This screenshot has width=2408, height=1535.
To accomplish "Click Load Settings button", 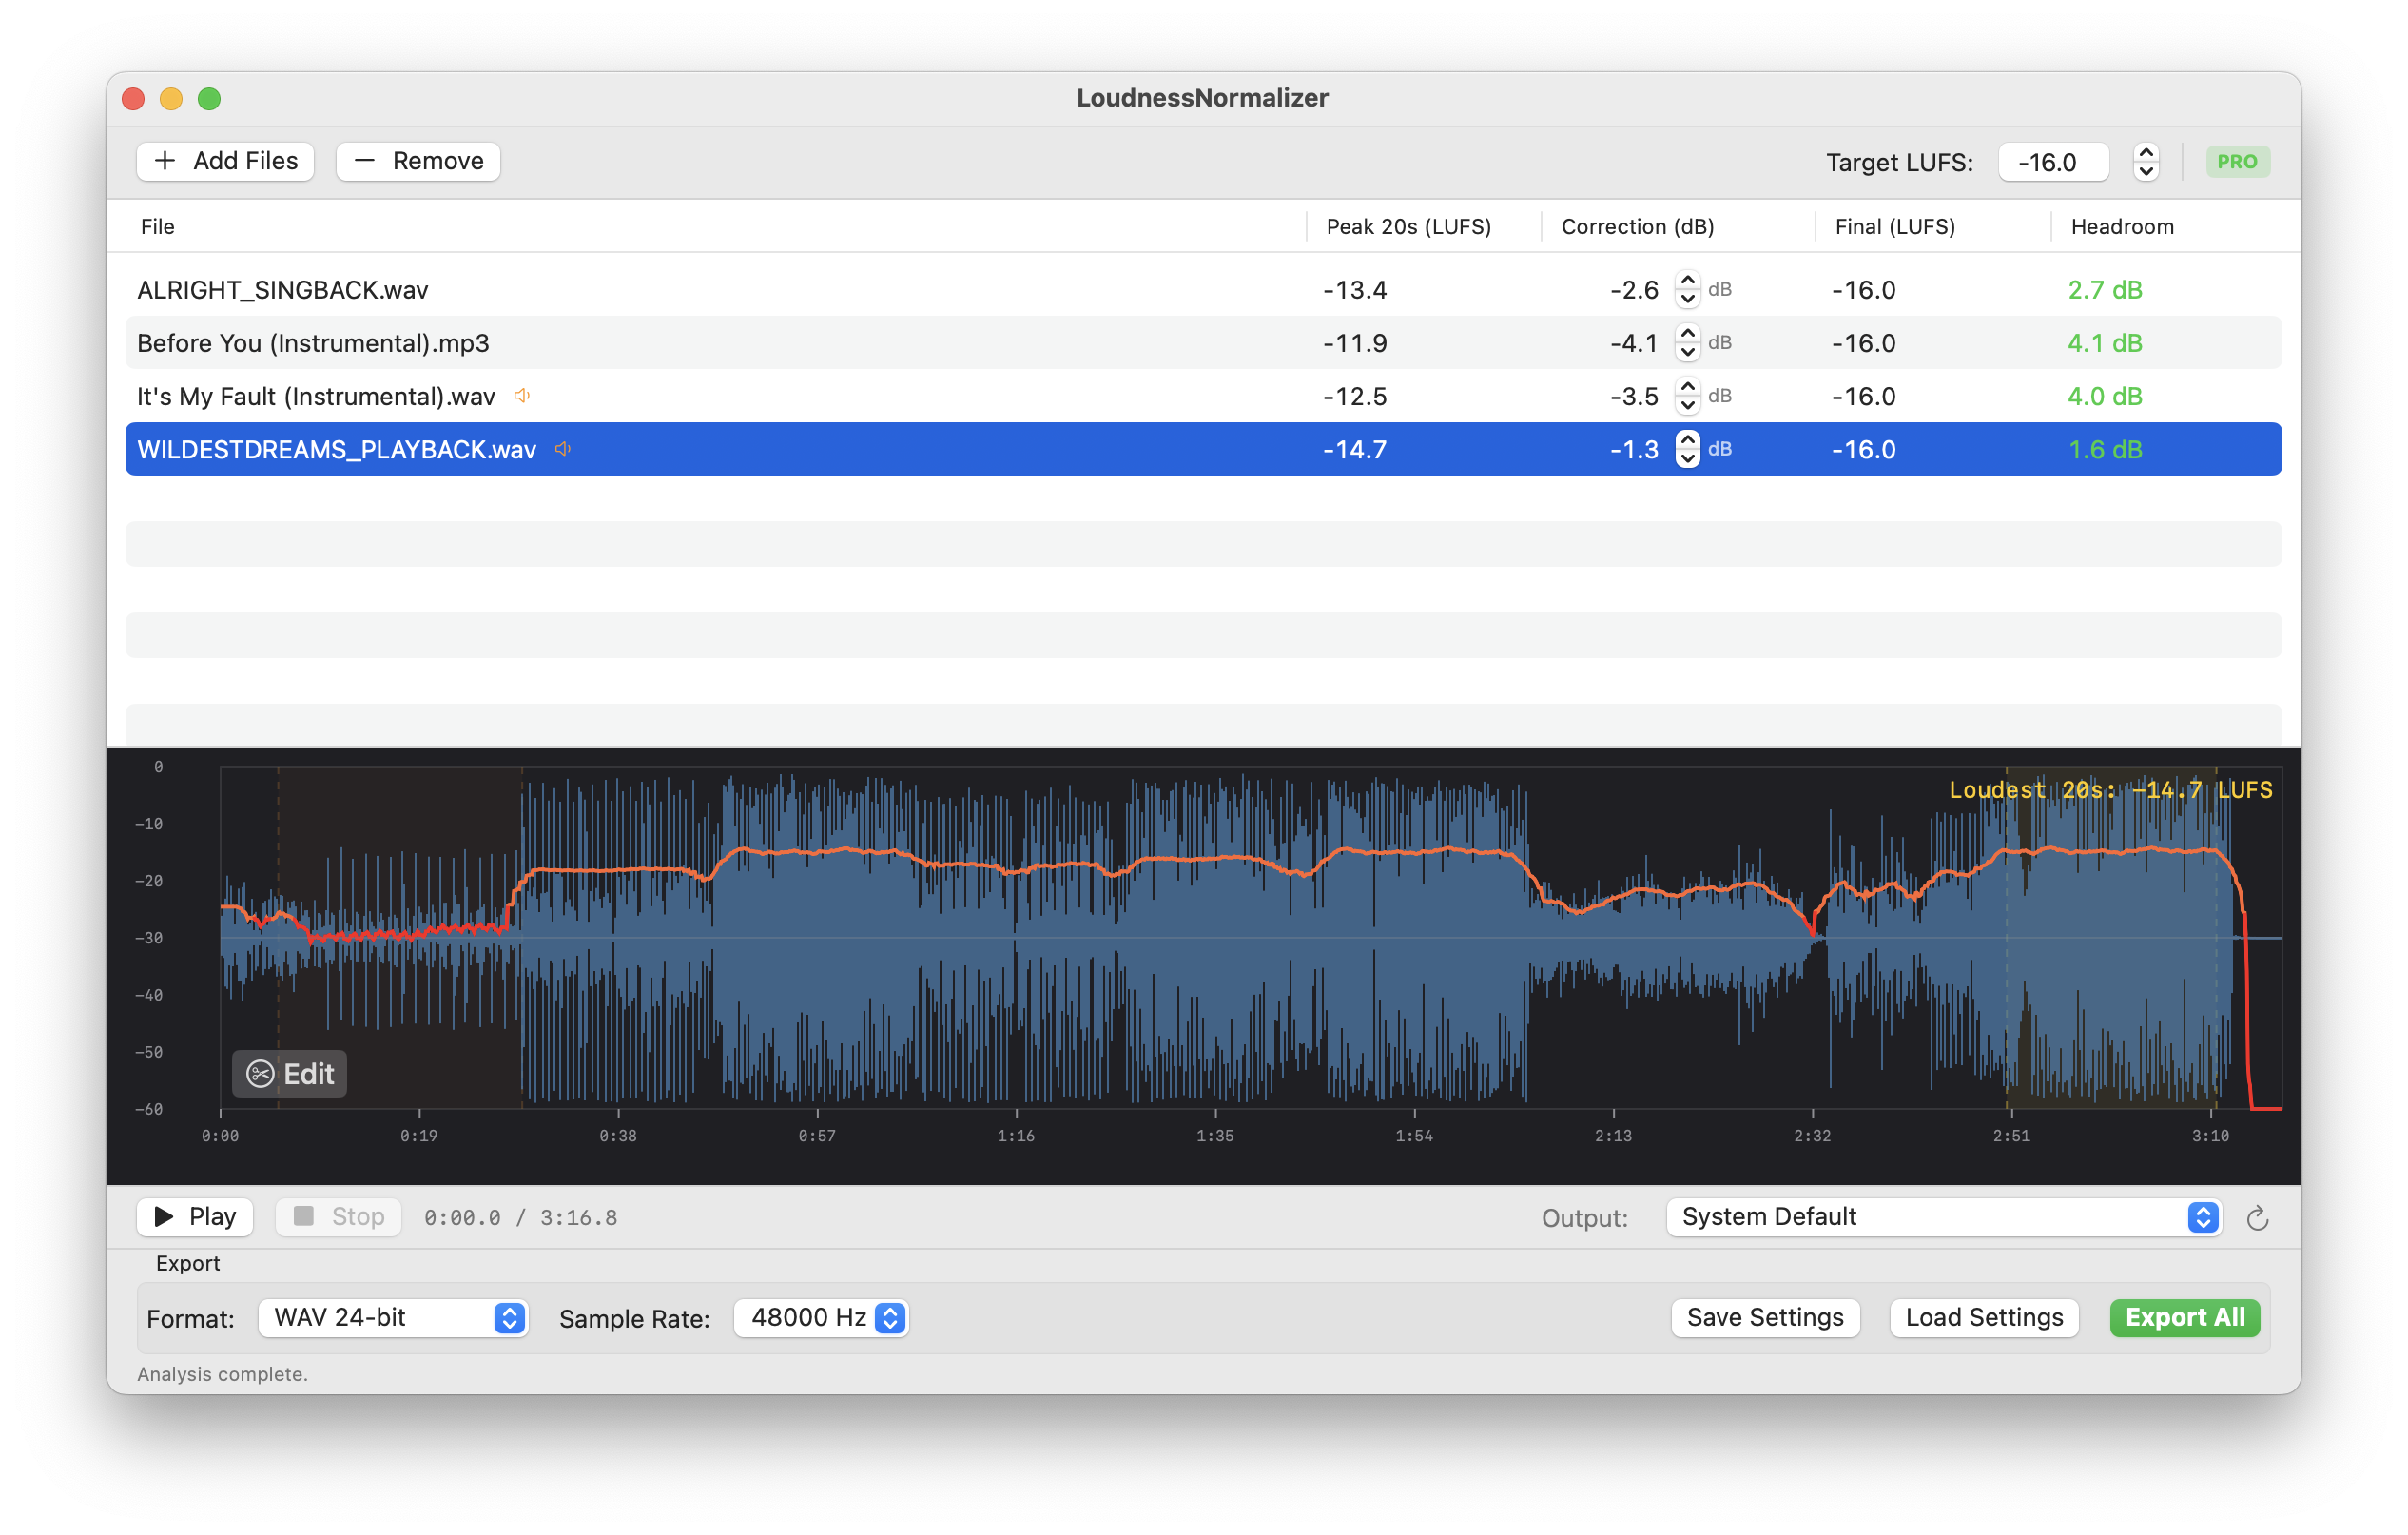I will pyautogui.click(x=1984, y=1318).
